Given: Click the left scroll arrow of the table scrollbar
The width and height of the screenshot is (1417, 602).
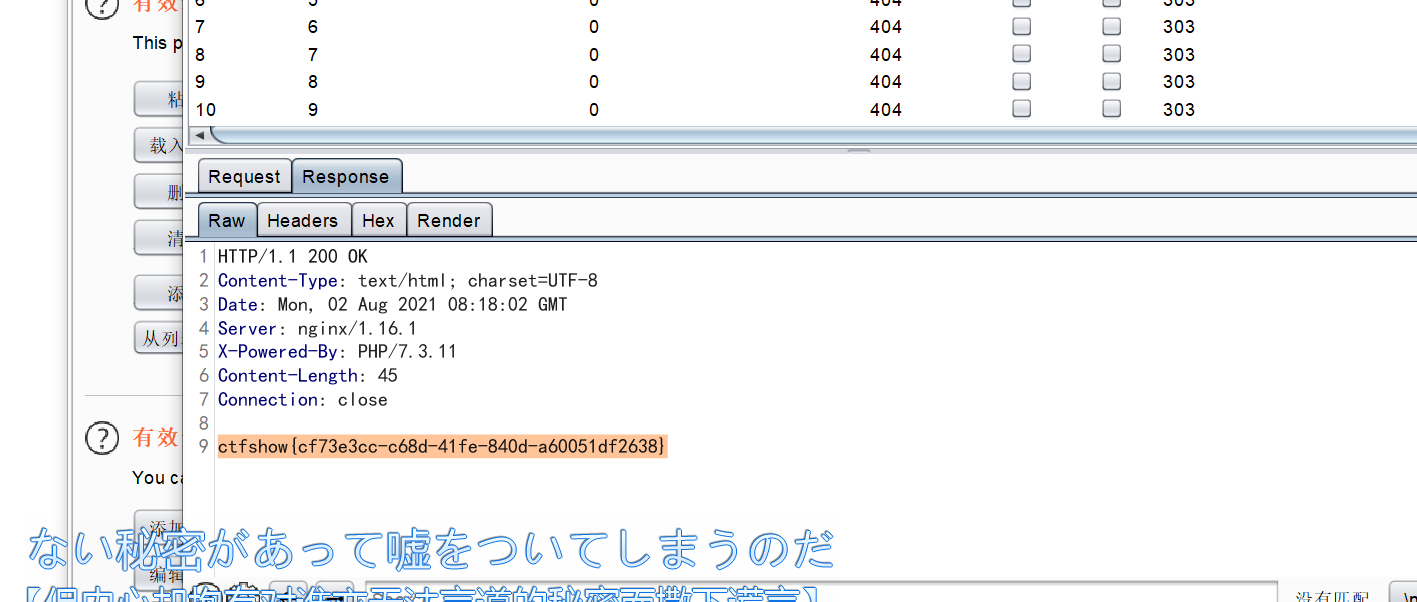Looking at the screenshot, I should point(199,134).
